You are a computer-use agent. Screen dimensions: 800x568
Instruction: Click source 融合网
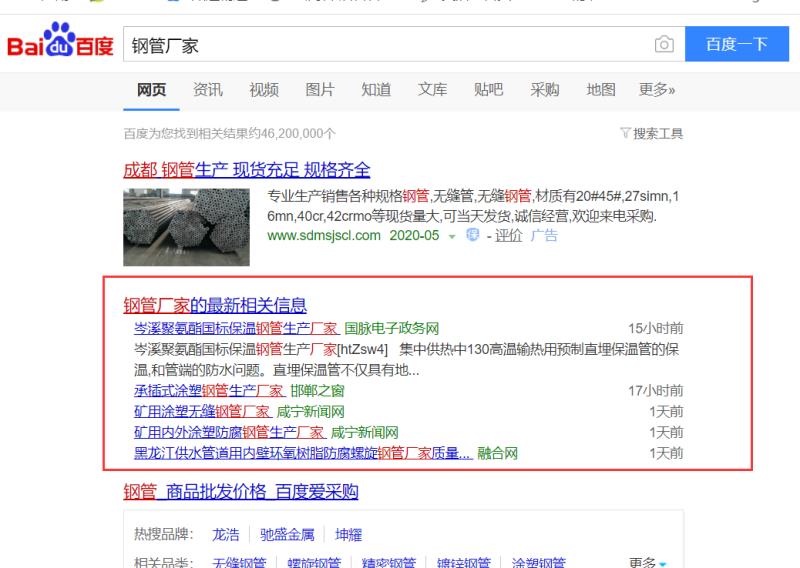(497, 453)
